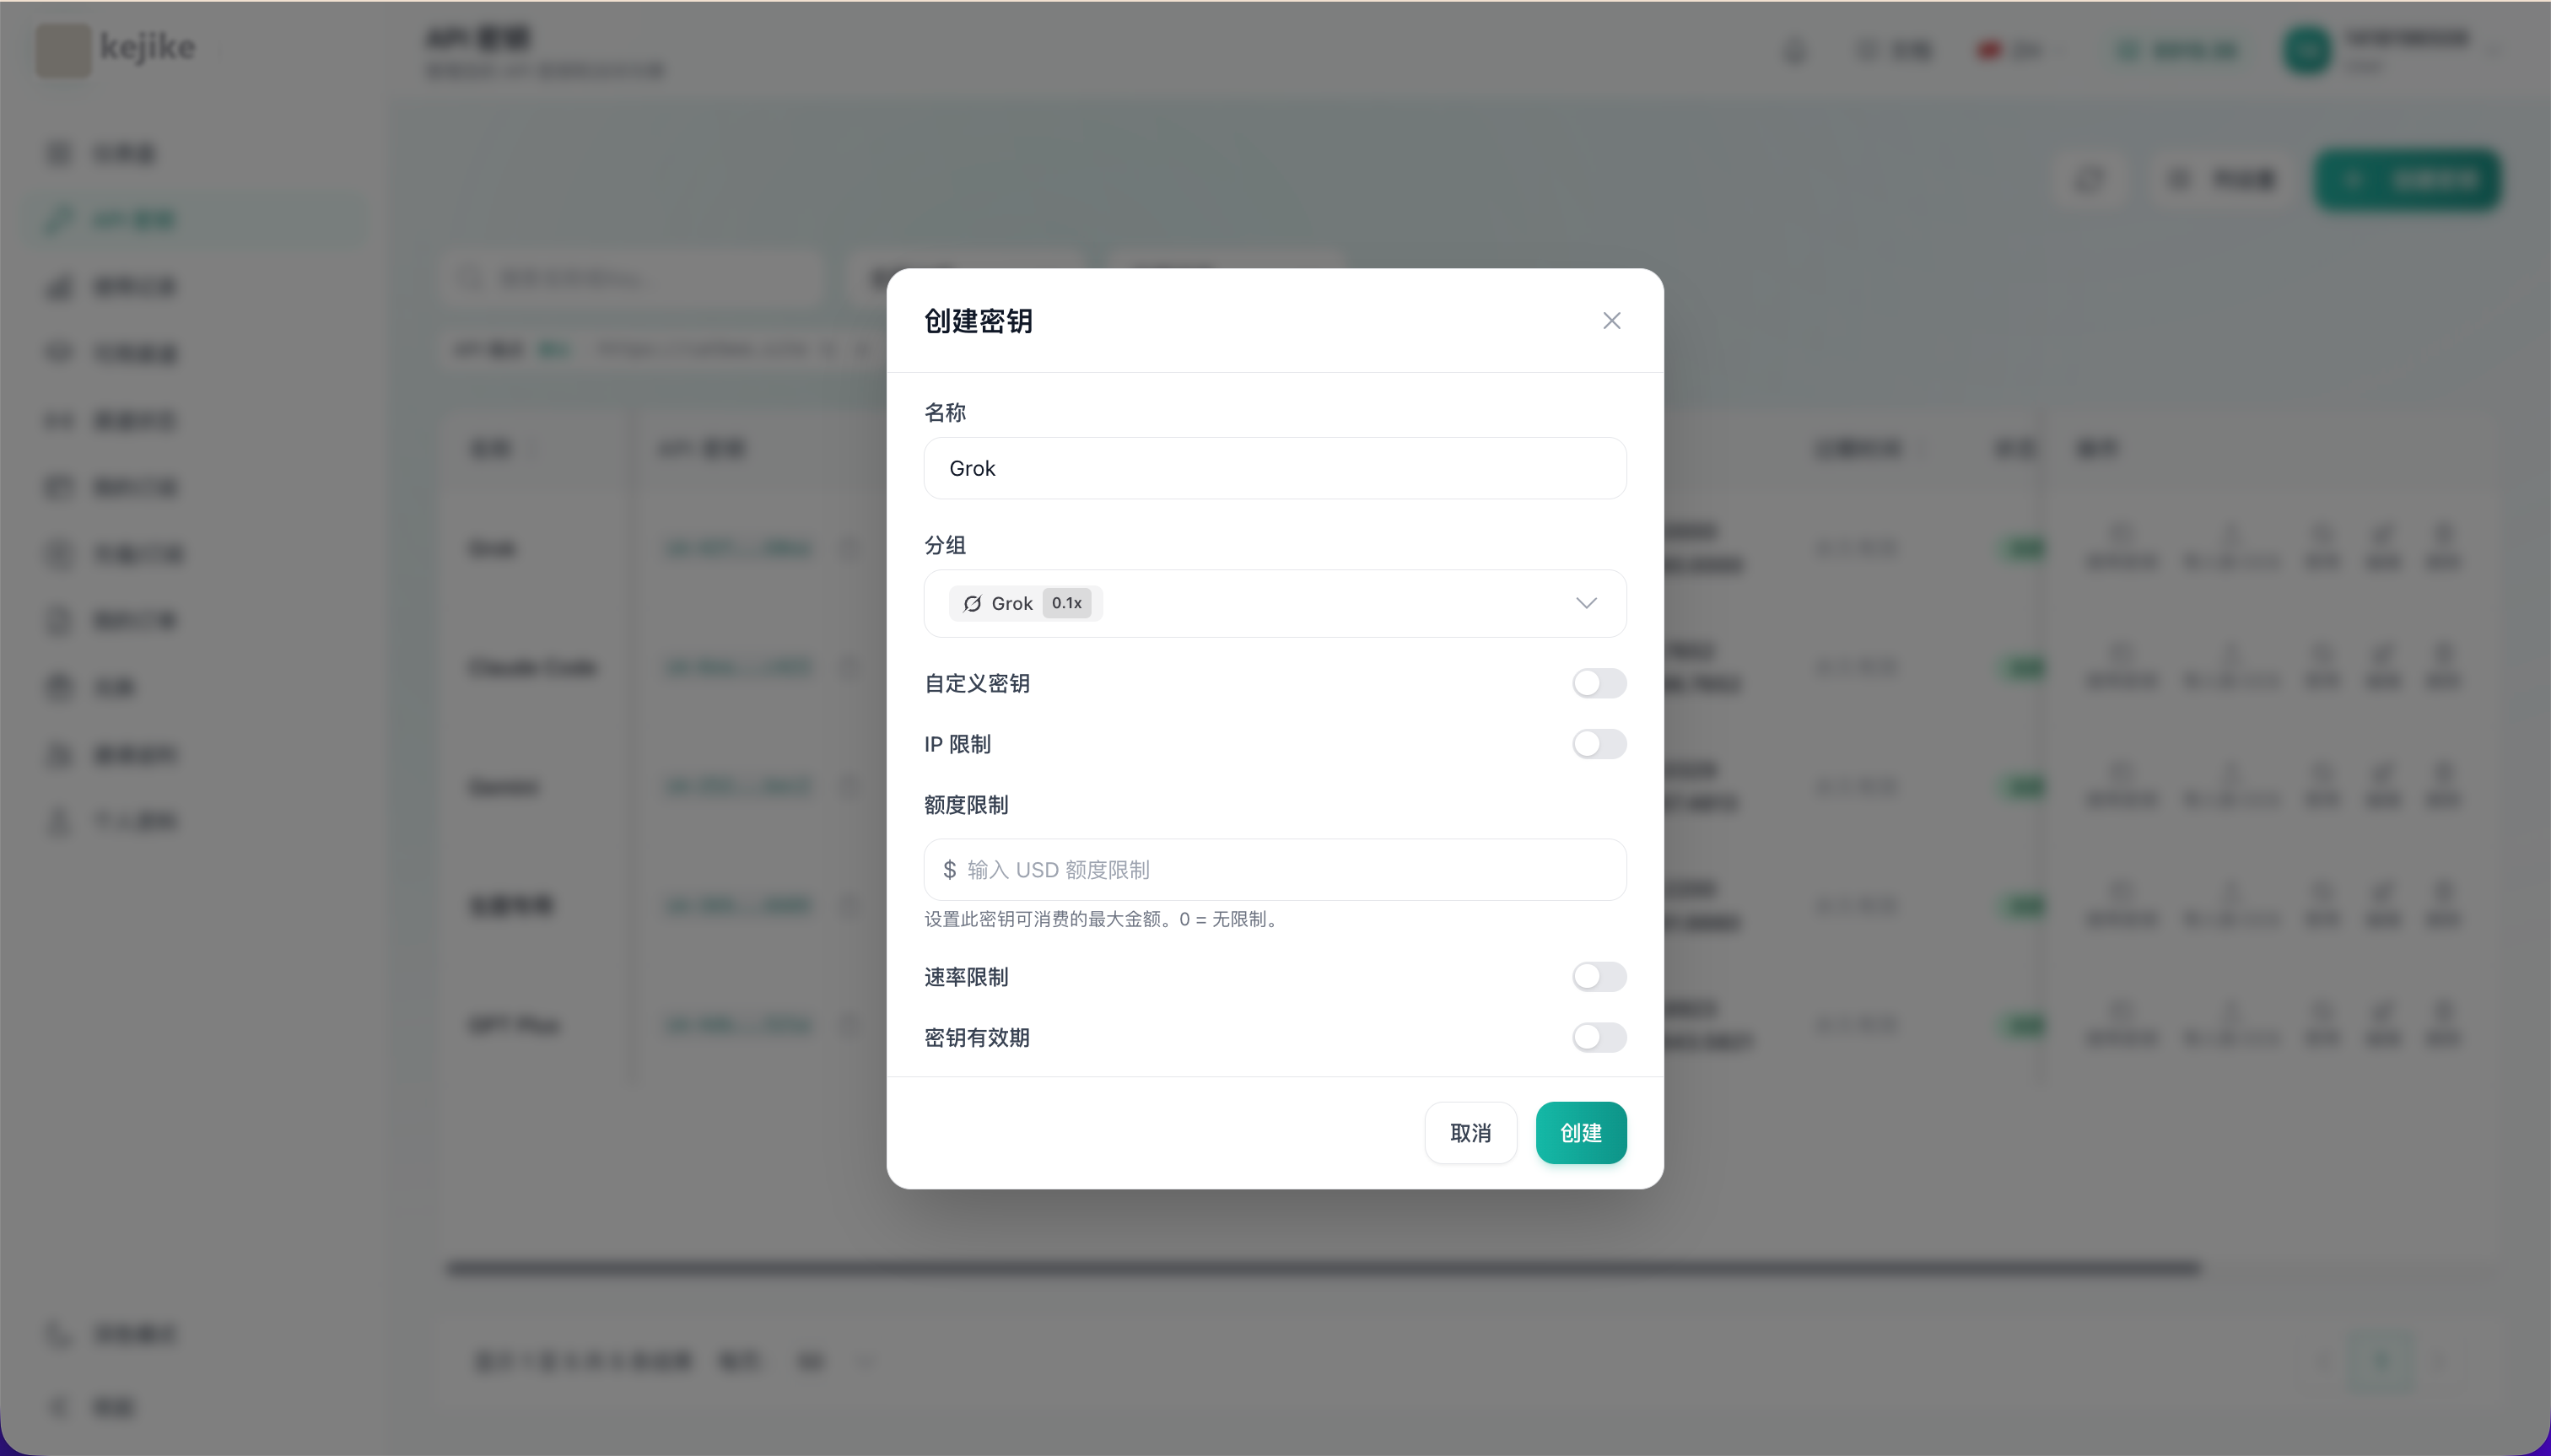2551x1456 pixels.
Task: Click the USD 额度限制 input field
Action: (1274, 869)
